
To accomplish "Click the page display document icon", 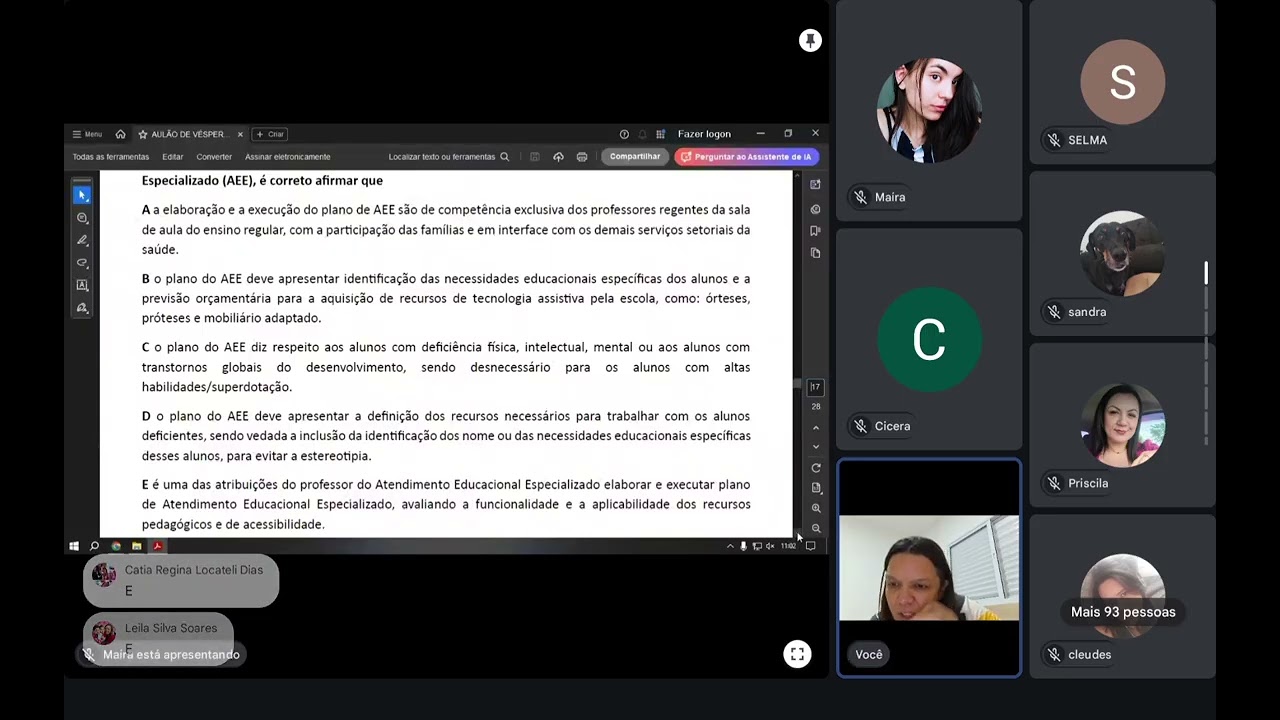I will [816, 488].
